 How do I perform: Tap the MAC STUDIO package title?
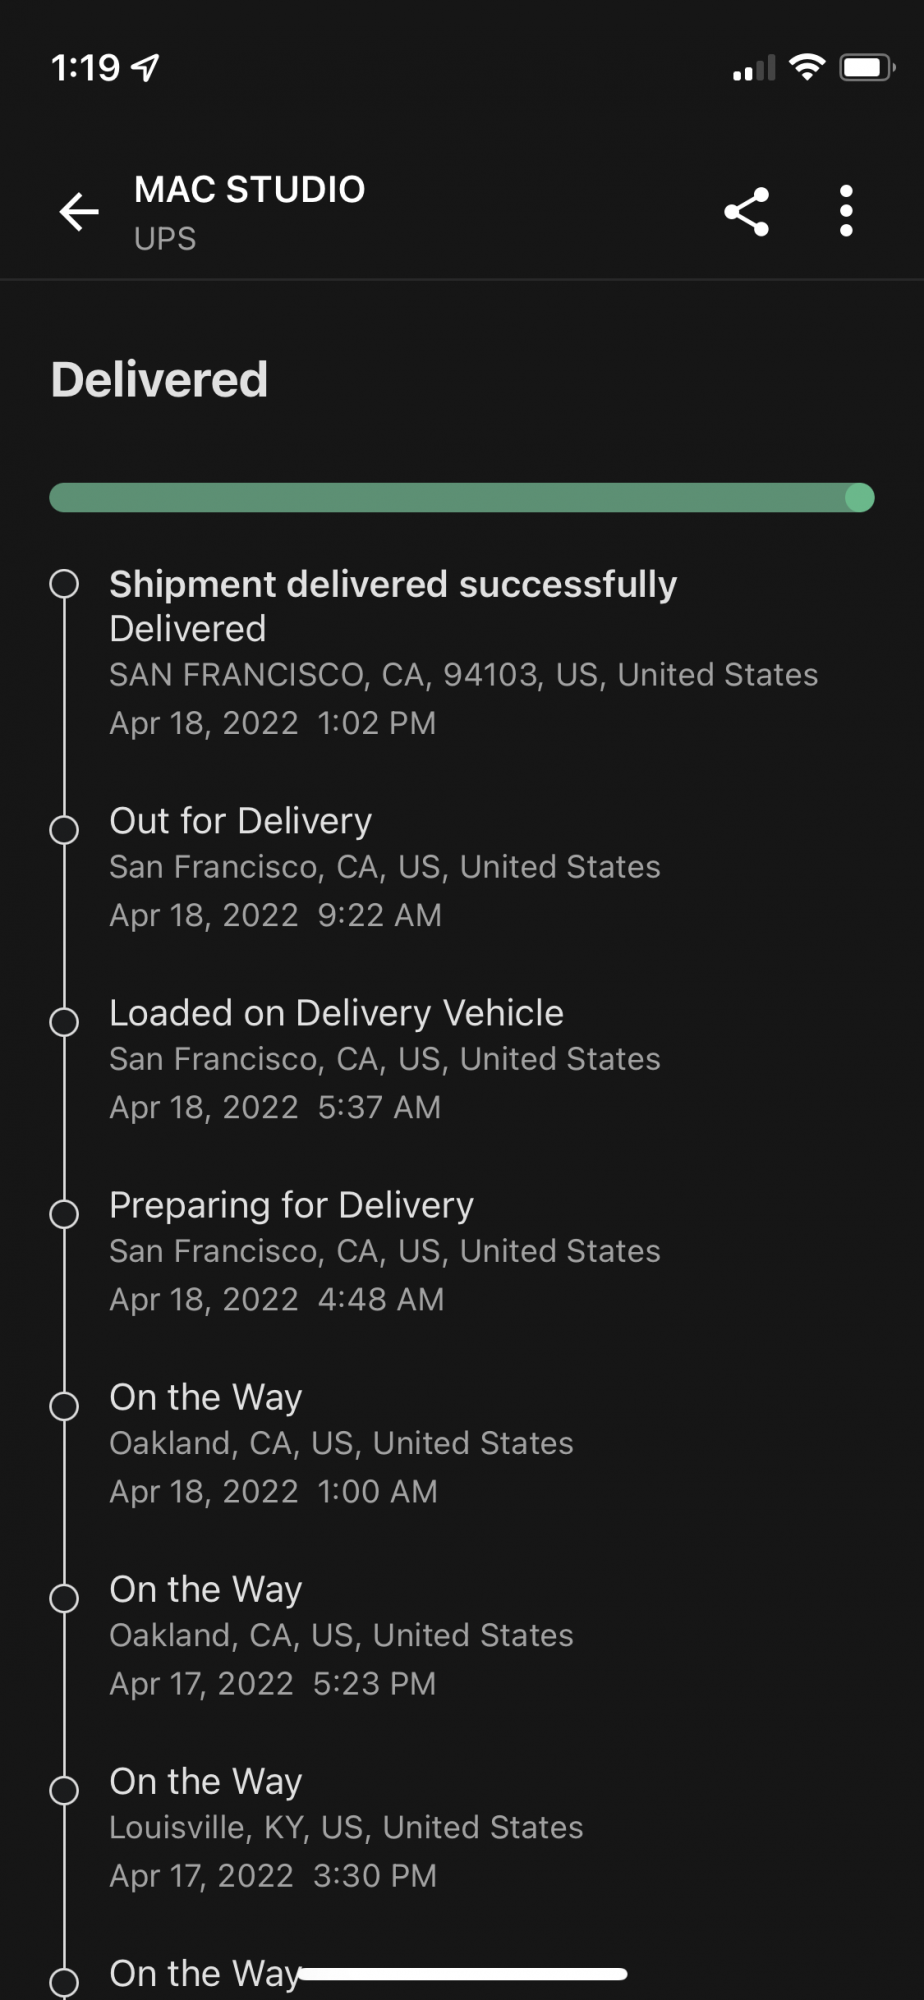click(250, 190)
